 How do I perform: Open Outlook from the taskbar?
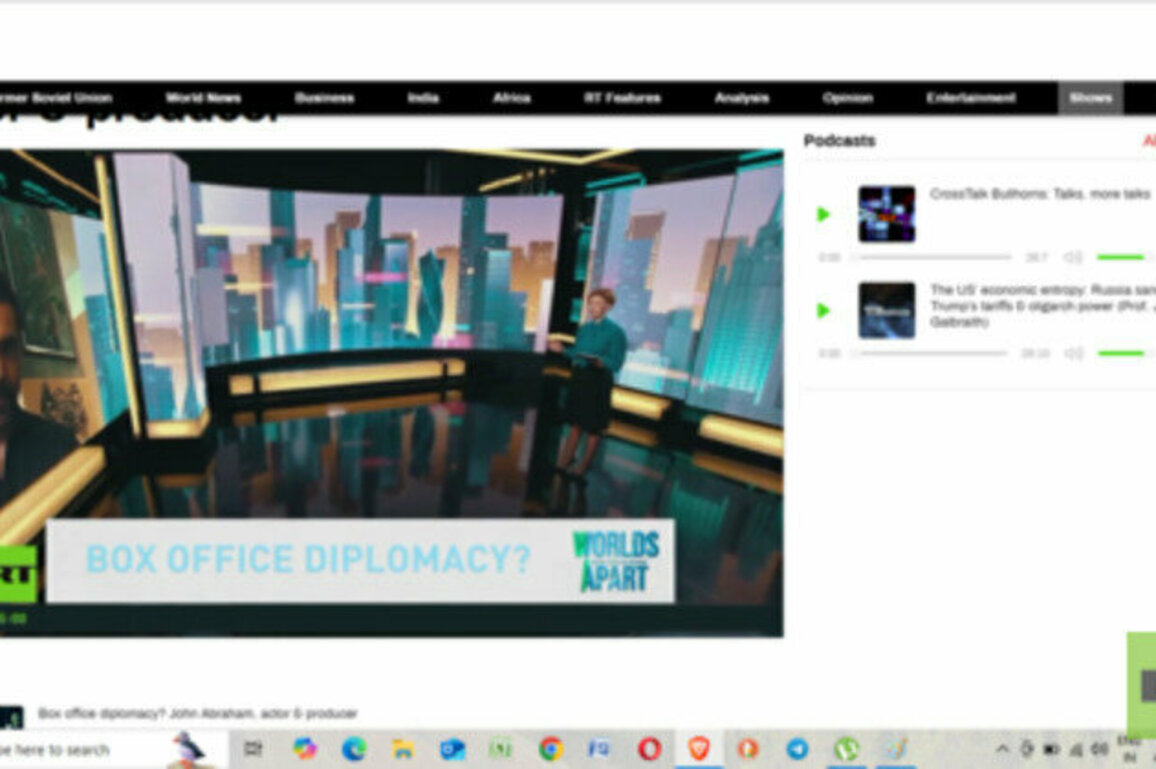pyautogui.click(x=452, y=750)
